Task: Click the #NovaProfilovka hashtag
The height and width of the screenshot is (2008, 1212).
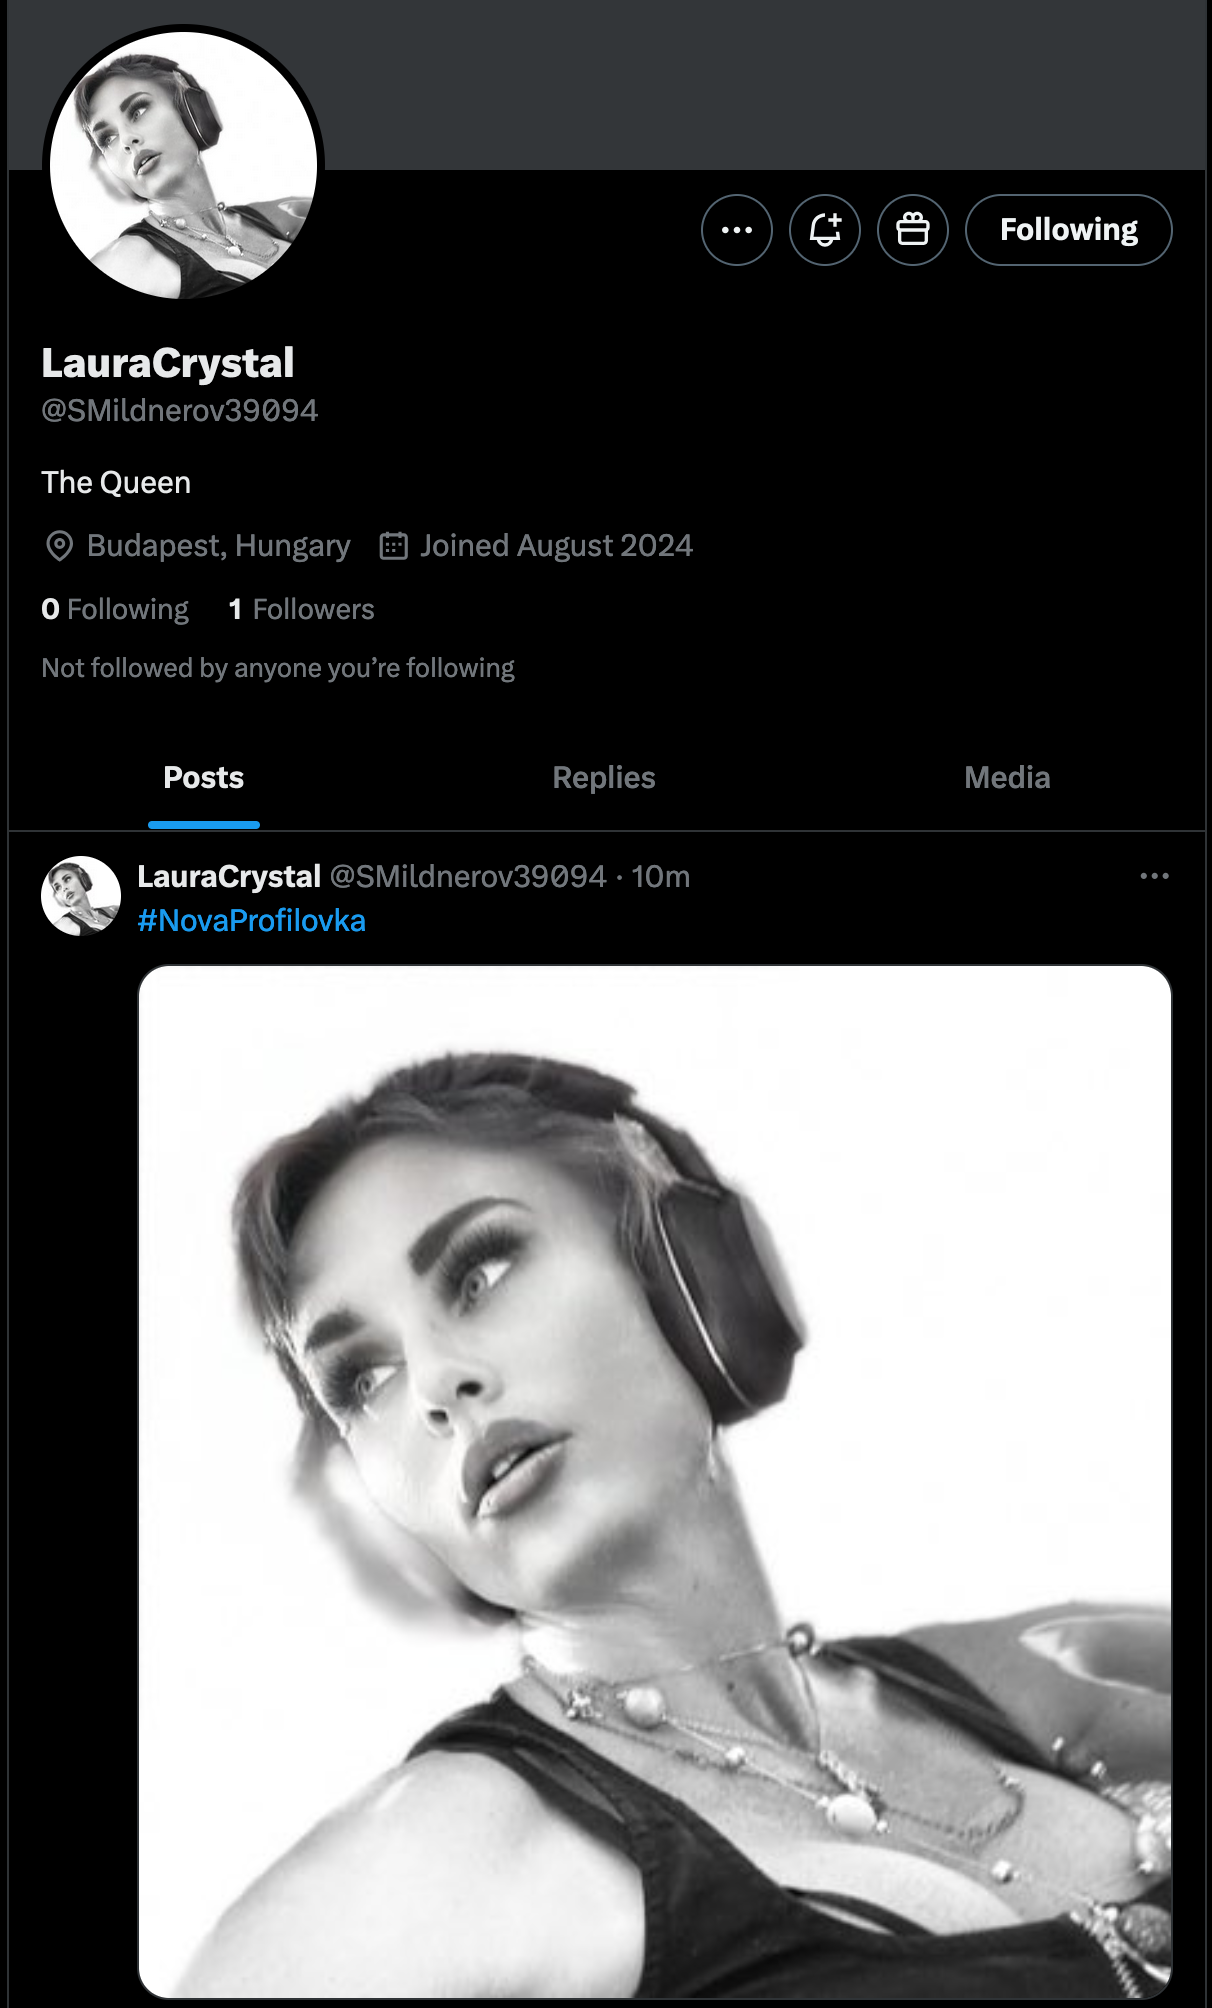Action: tap(252, 920)
